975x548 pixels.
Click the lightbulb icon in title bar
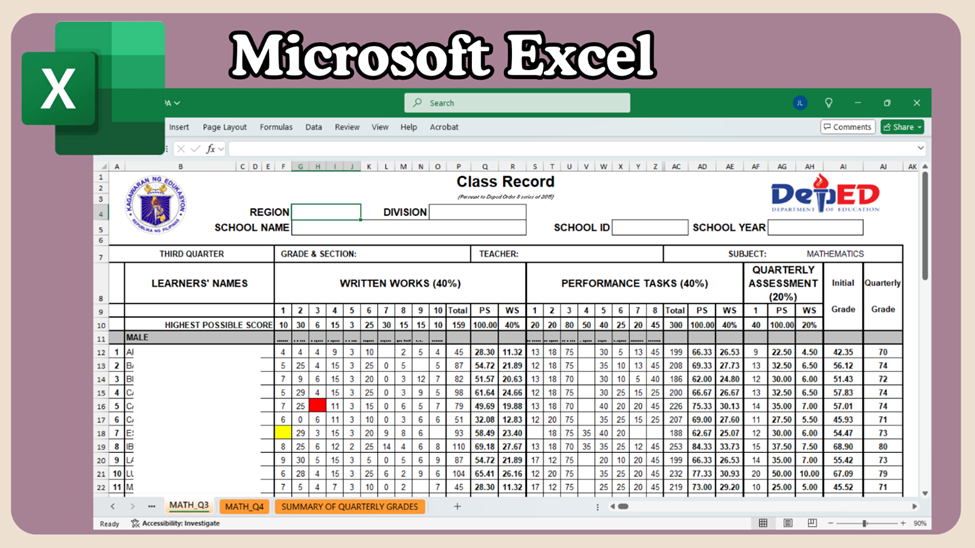pos(828,103)
